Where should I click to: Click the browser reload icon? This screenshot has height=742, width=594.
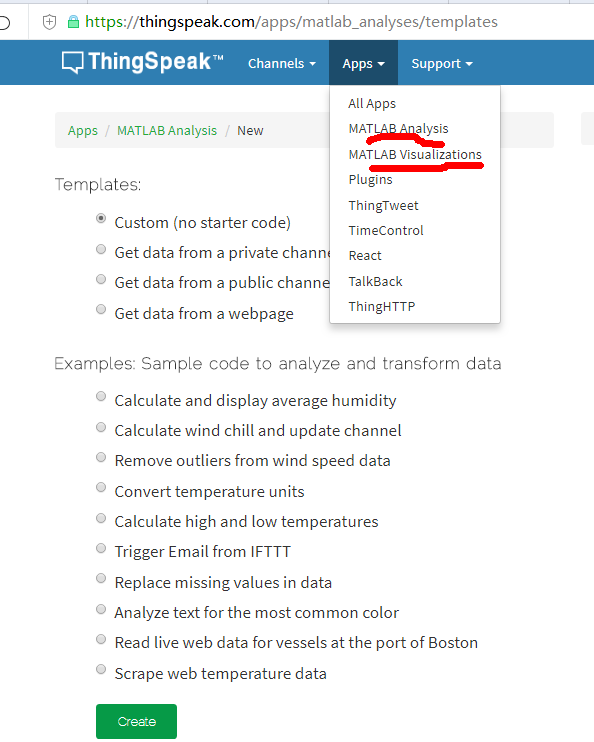[5, 22]
